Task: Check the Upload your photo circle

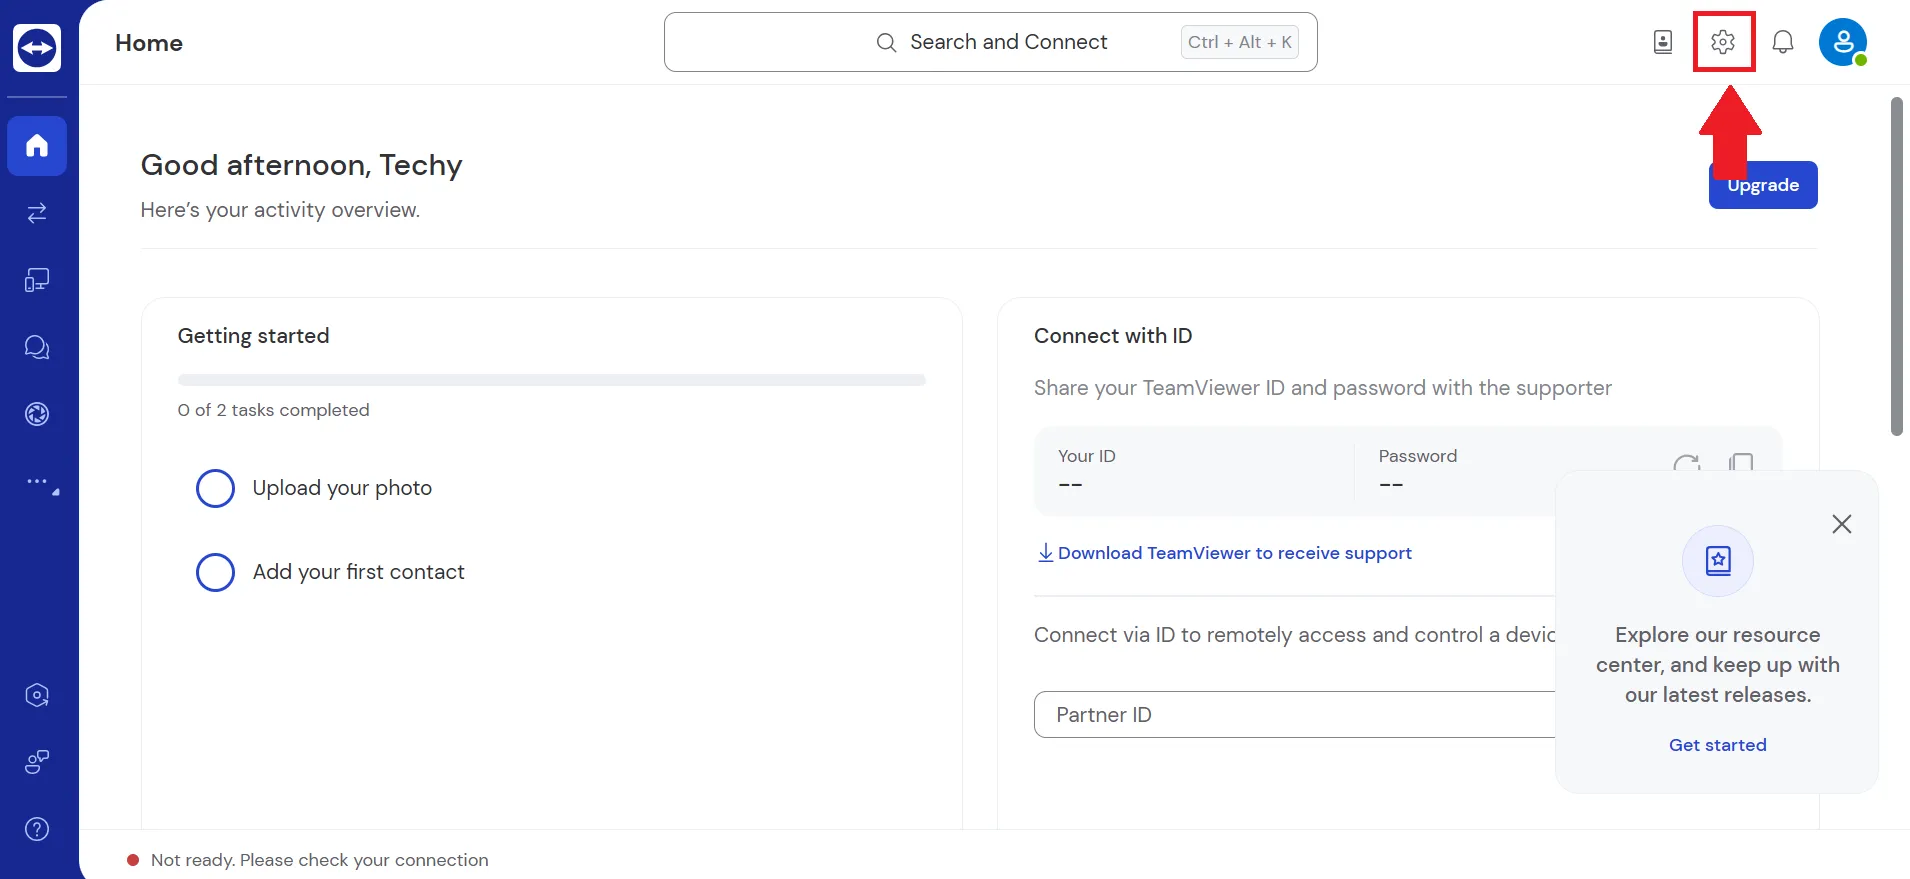Action: [215, 488]
